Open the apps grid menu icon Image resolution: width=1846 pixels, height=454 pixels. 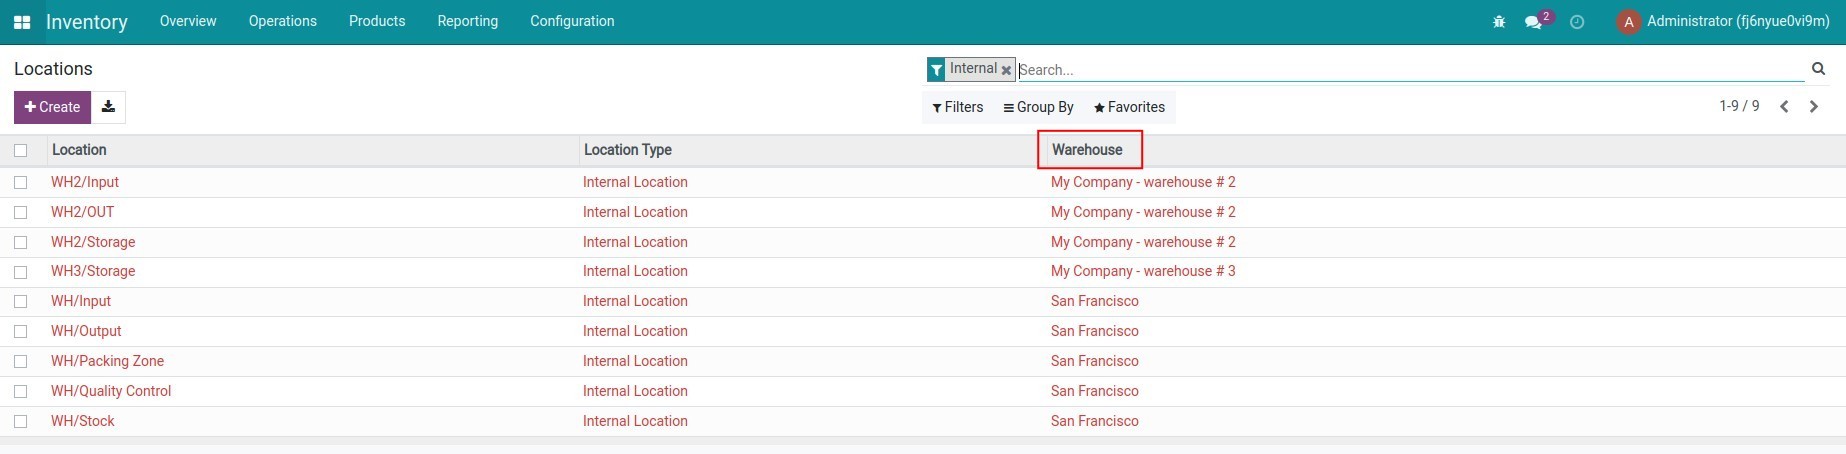pyautogui.click(x=22, y=22)
